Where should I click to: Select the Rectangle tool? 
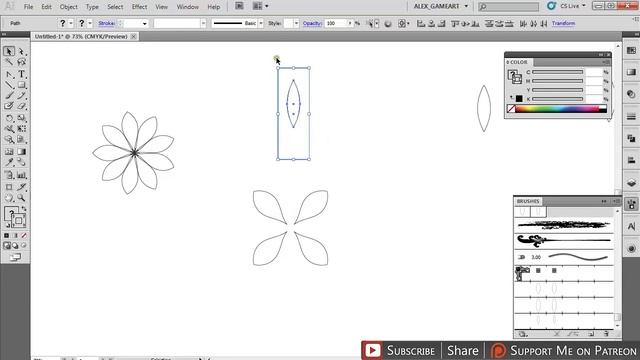coord(22,85)
